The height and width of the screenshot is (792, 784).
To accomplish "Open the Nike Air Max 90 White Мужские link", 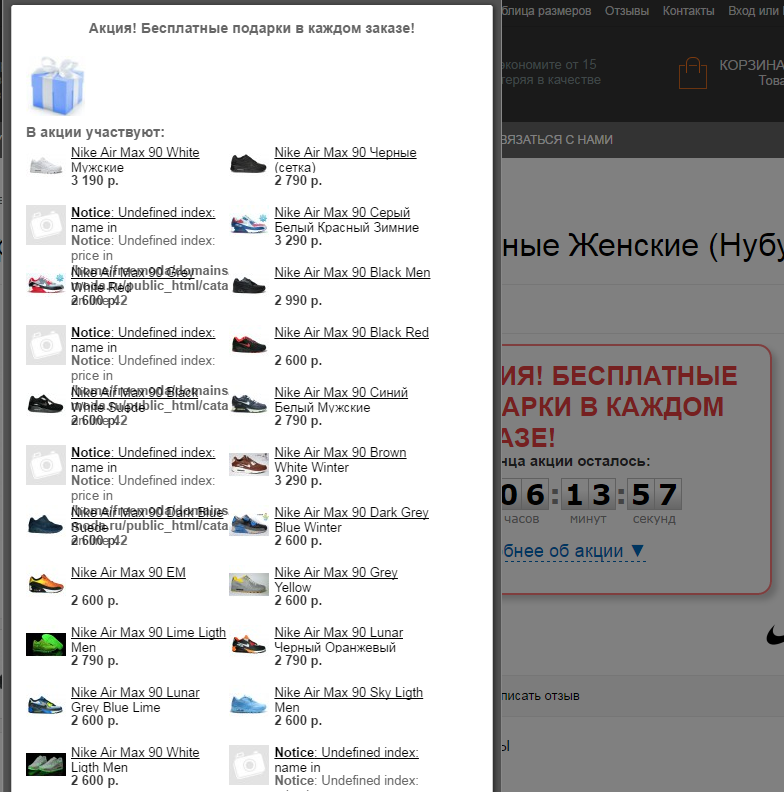I will coord(135,160).
